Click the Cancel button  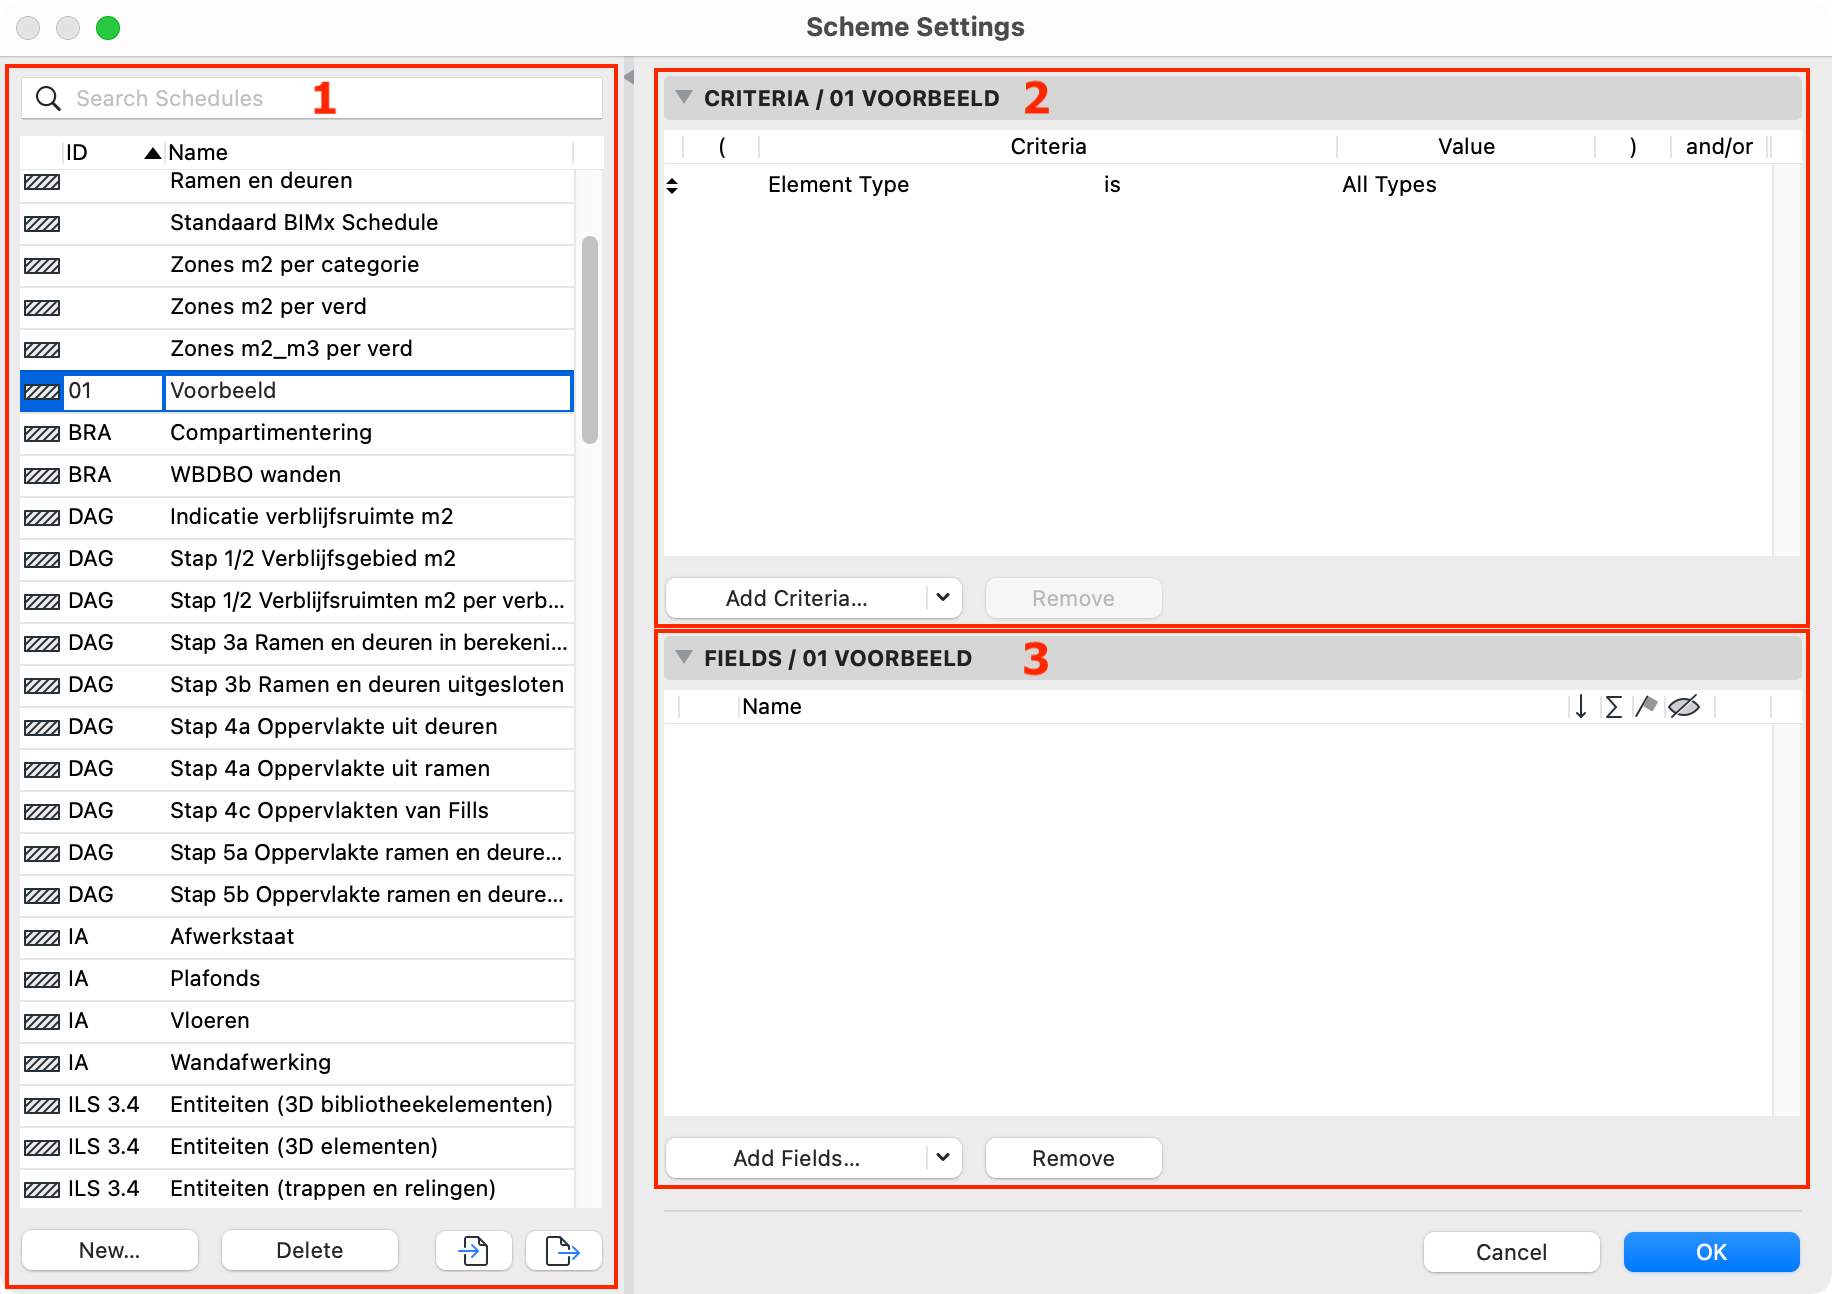[1511, 1252]
